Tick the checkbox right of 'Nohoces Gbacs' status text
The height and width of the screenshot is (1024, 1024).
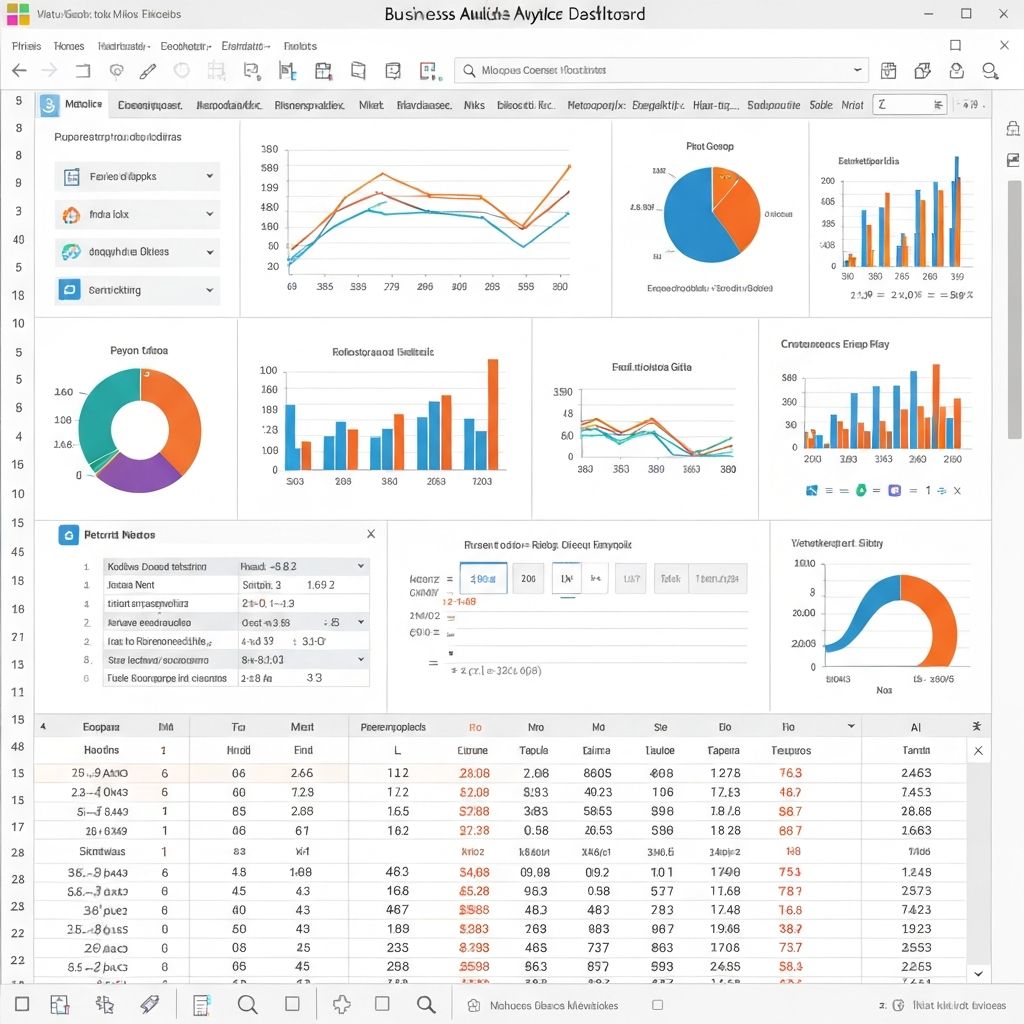click(x=657, y=1005)
